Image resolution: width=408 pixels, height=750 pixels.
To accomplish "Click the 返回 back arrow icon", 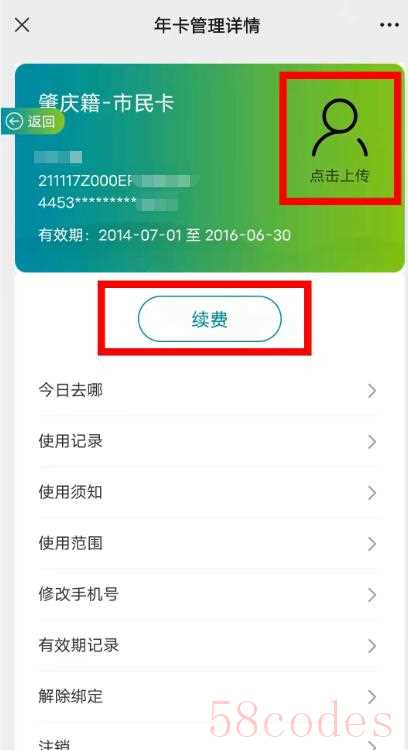I will click(14, 121).
